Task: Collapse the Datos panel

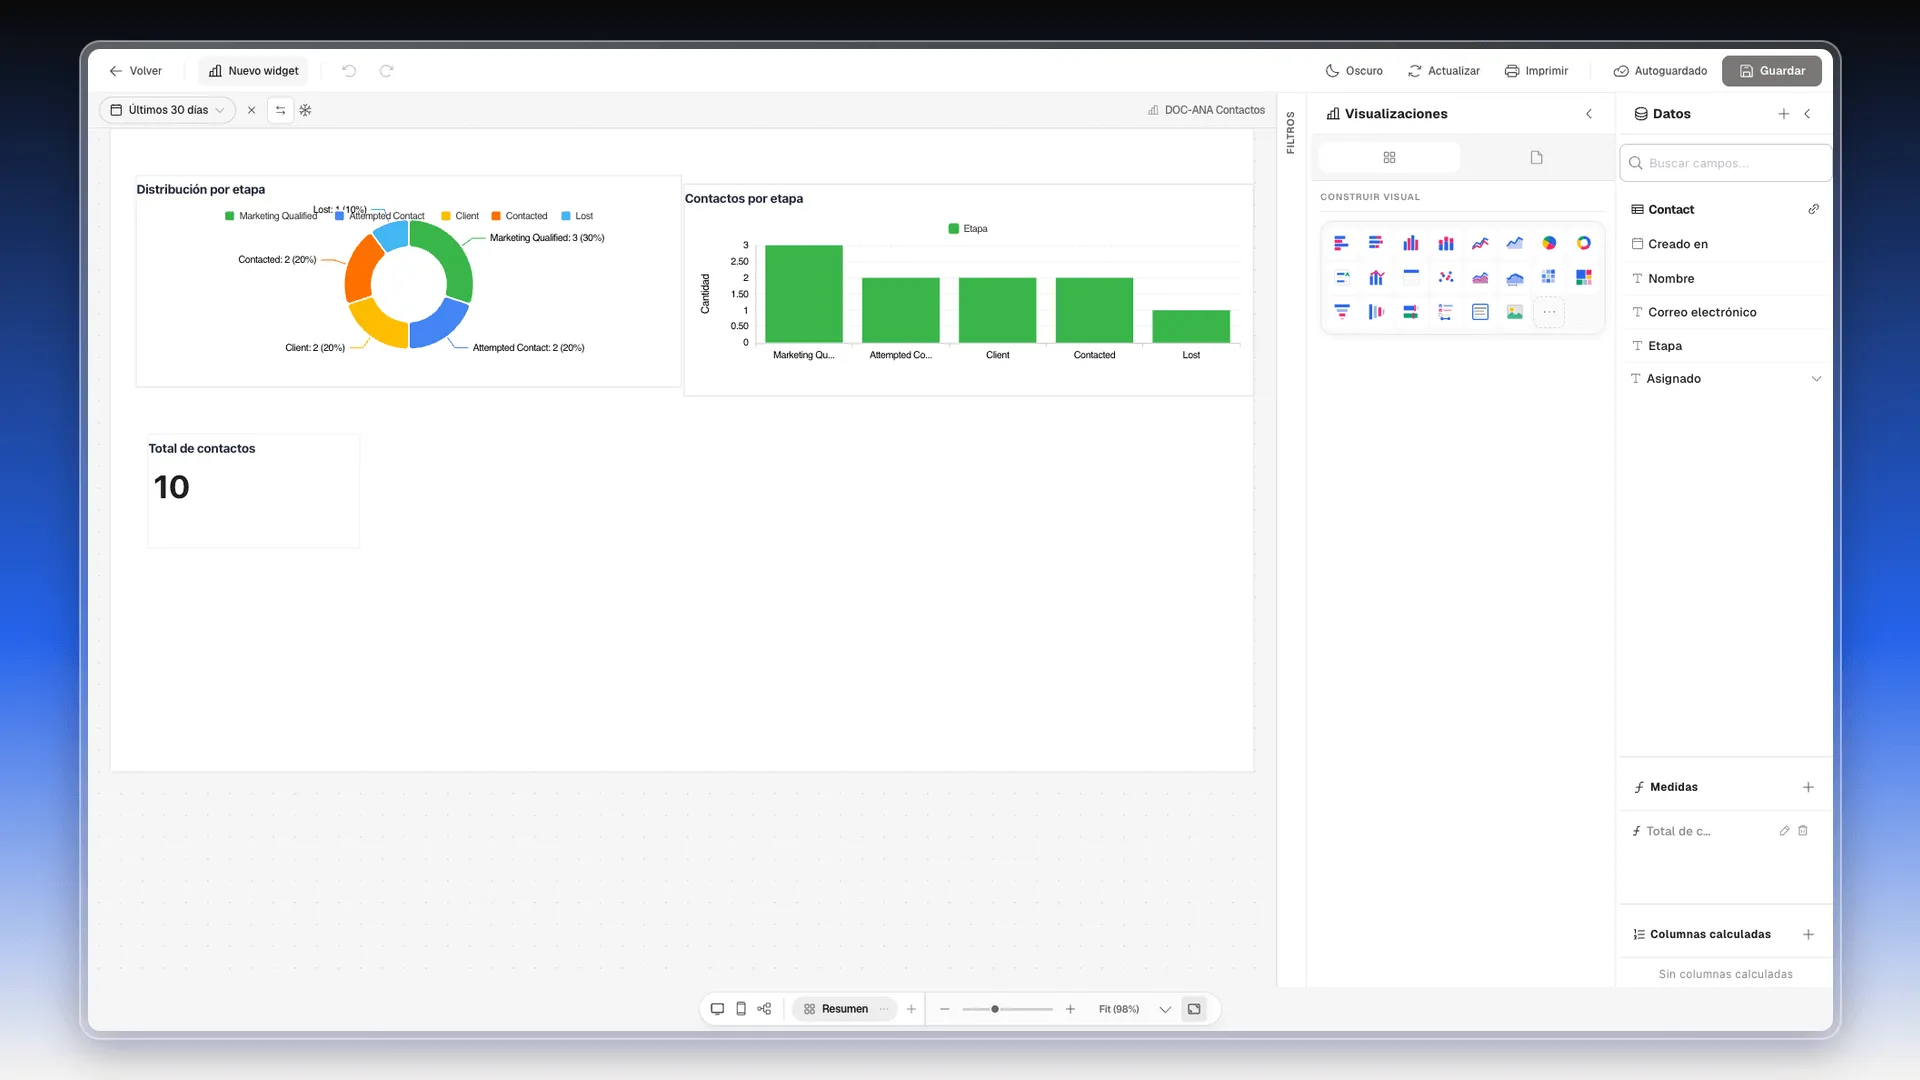Action: point(1808,114)
